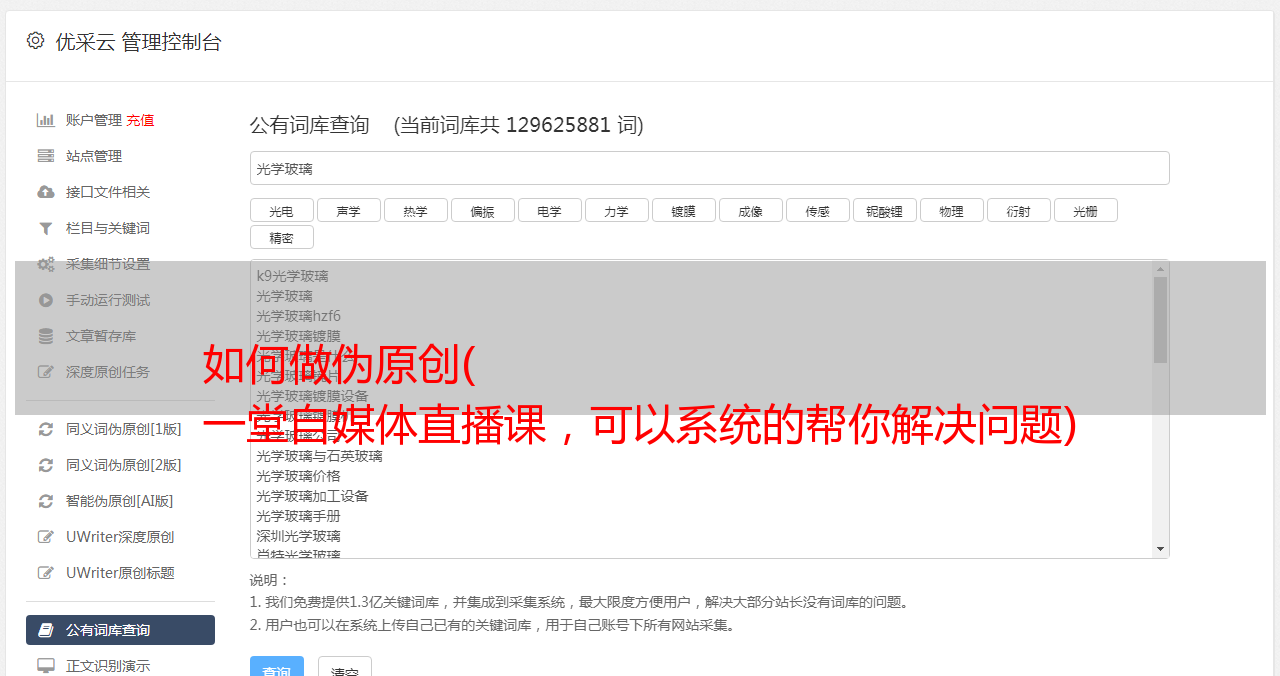Click the results list scroll down arrow
Image resolution: width=1280 pixels, height=676 pixels.
pyautogui.click(x=1160, y=549)
